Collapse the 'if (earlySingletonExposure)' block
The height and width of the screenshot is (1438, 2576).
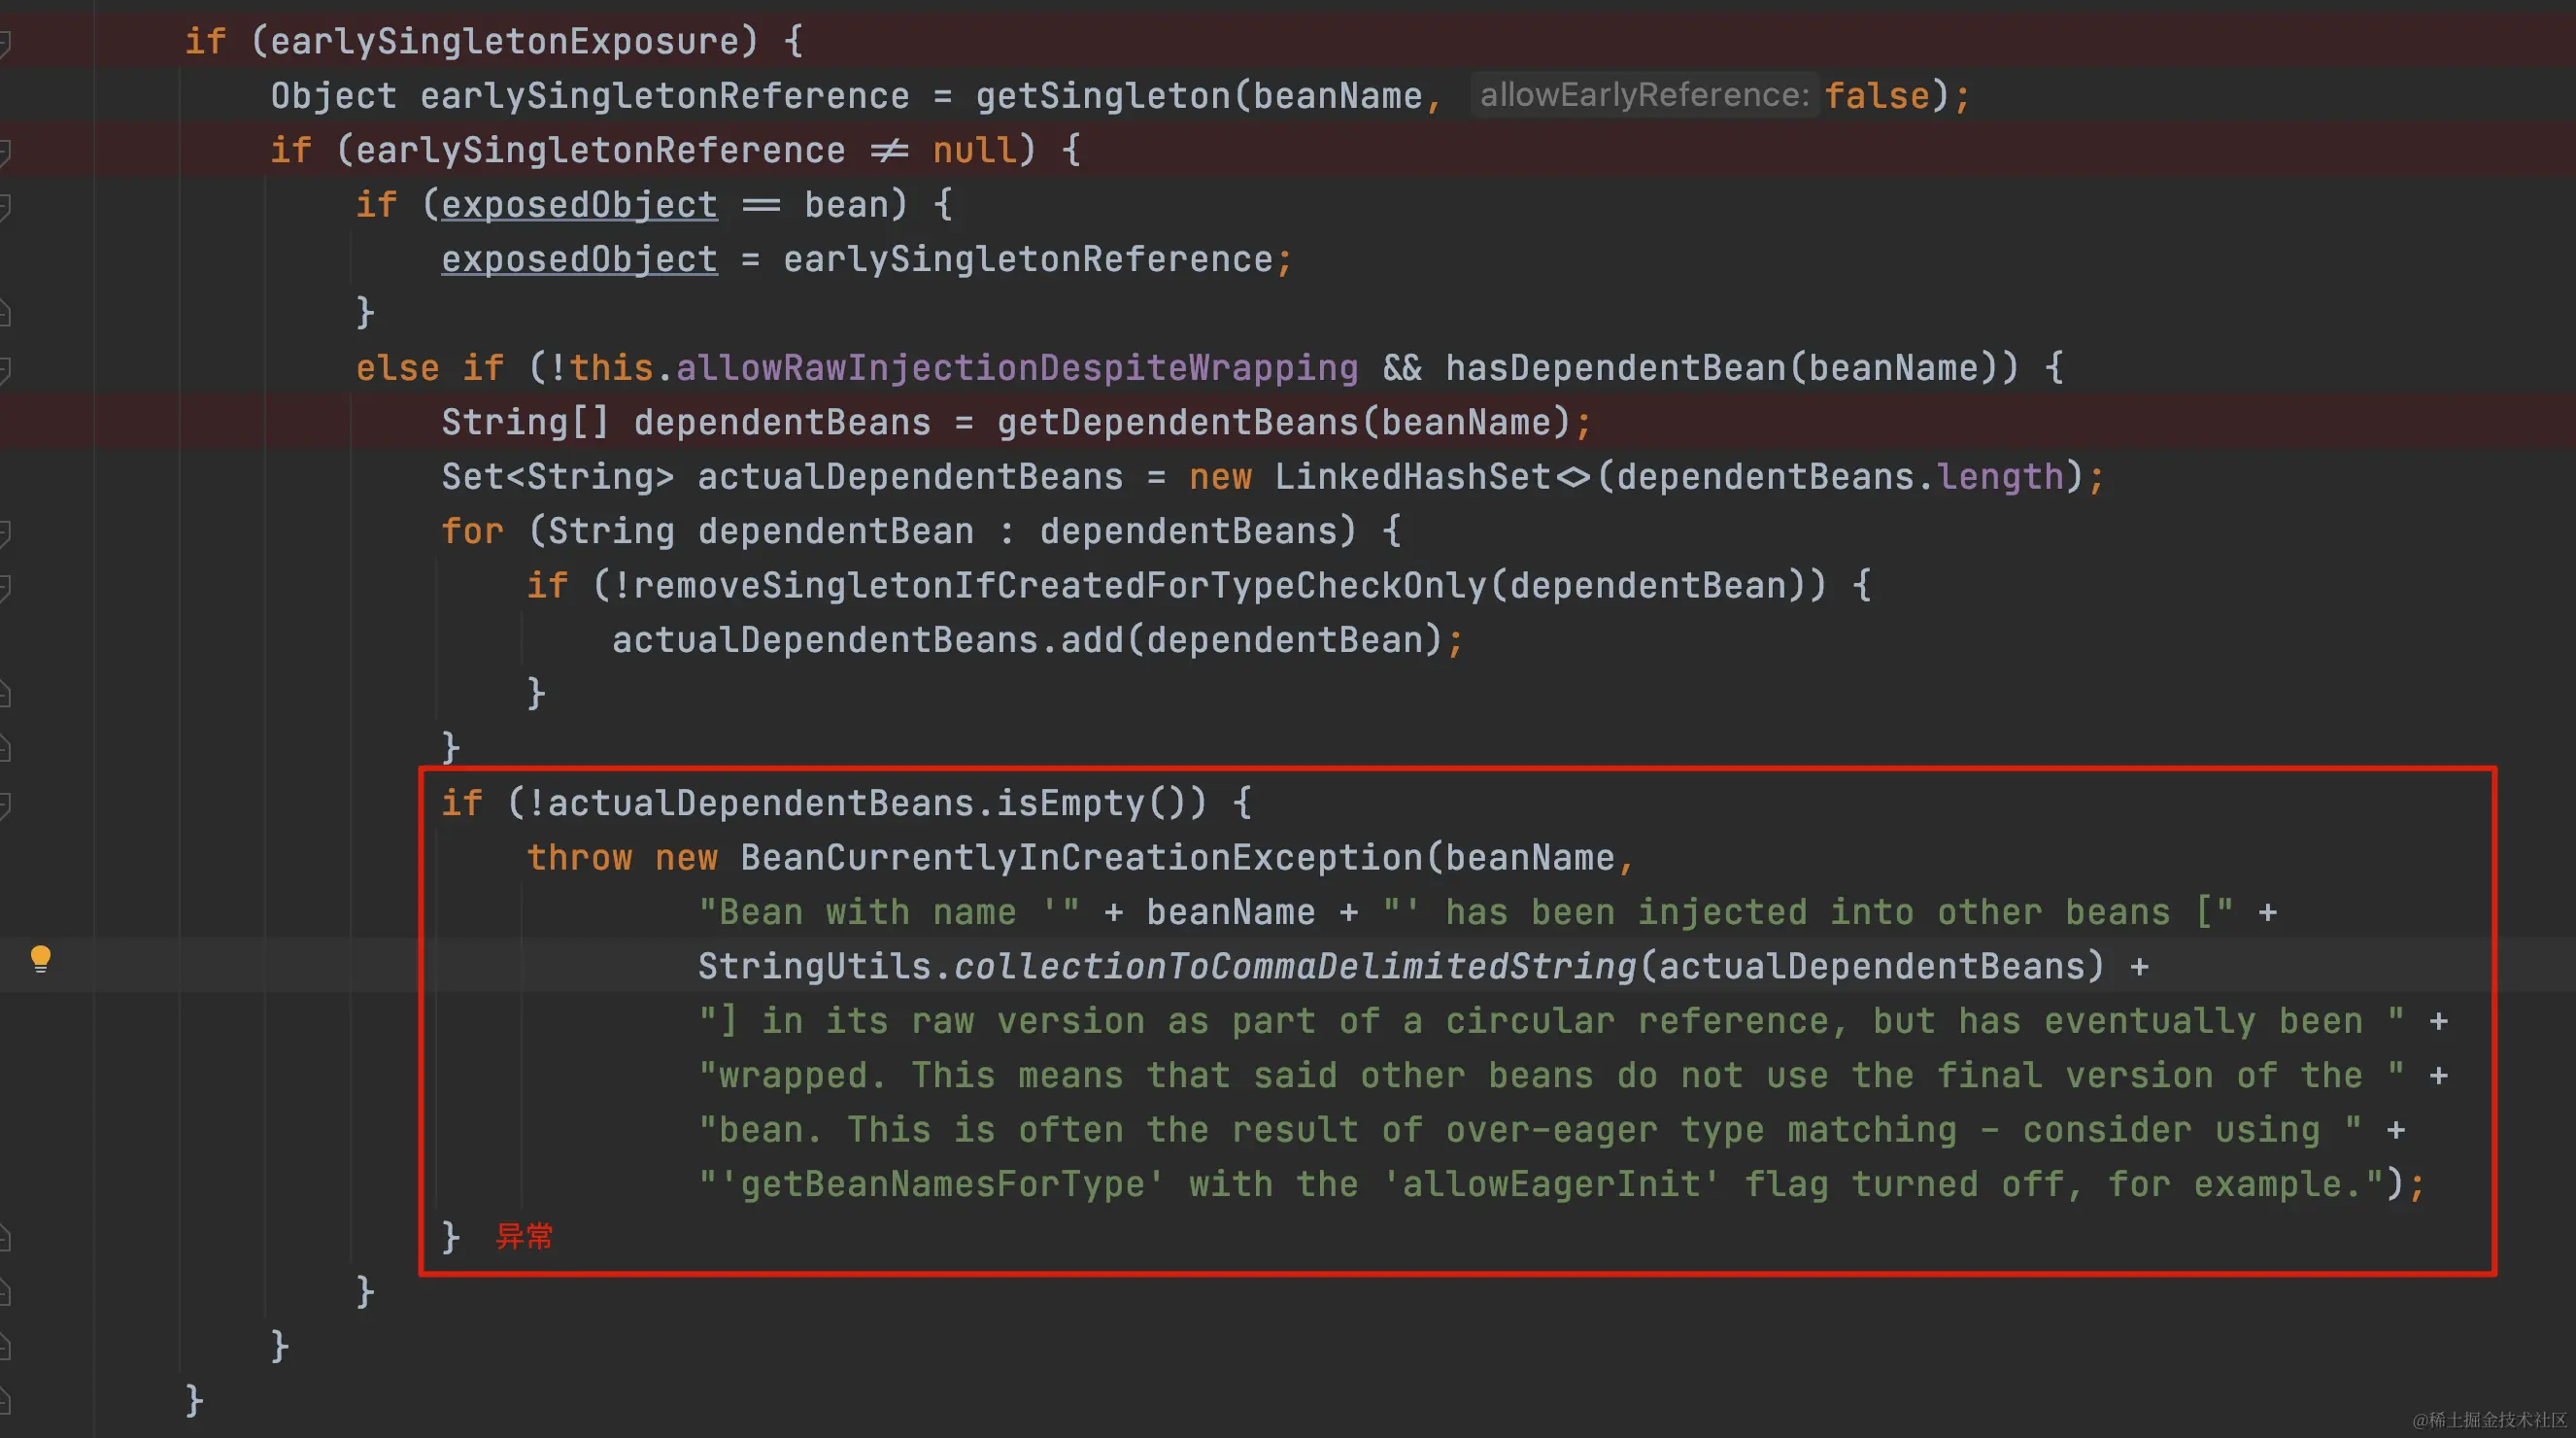click(x=5, y=42)
